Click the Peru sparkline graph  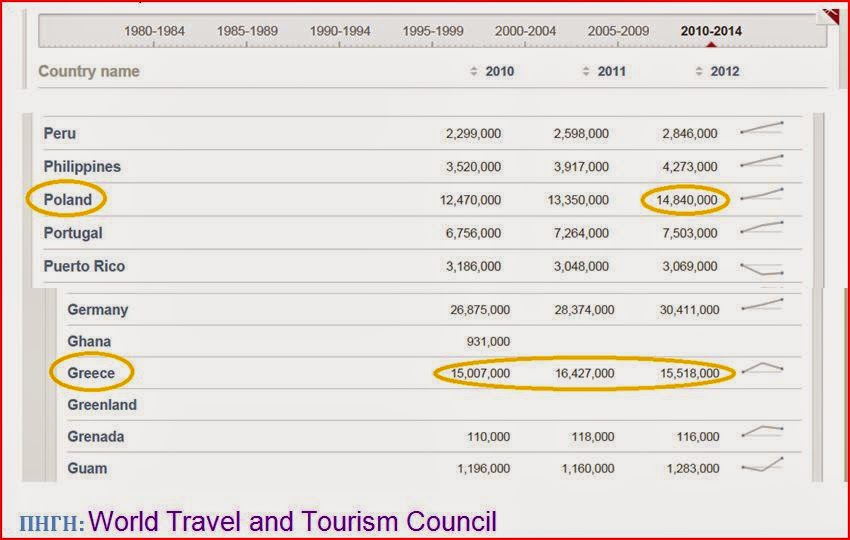click(761, 128)
